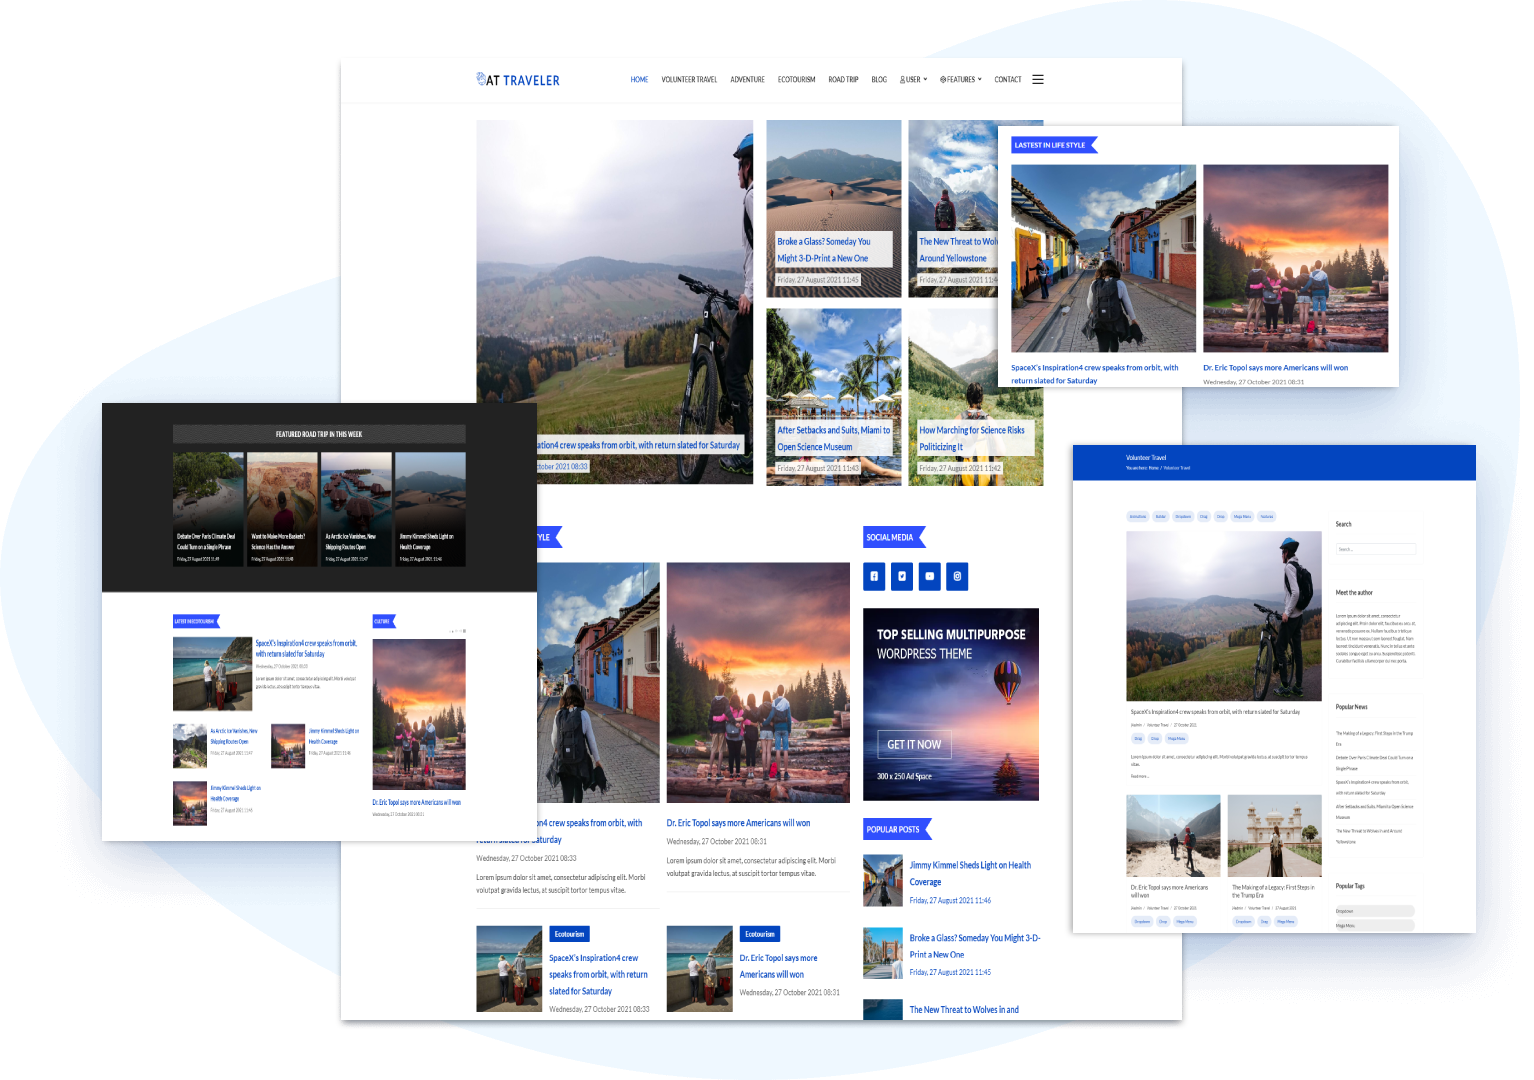Click the POPULAR POSTS section heading
This screenshot has width=1534, height=1080.
coord(895,829)
